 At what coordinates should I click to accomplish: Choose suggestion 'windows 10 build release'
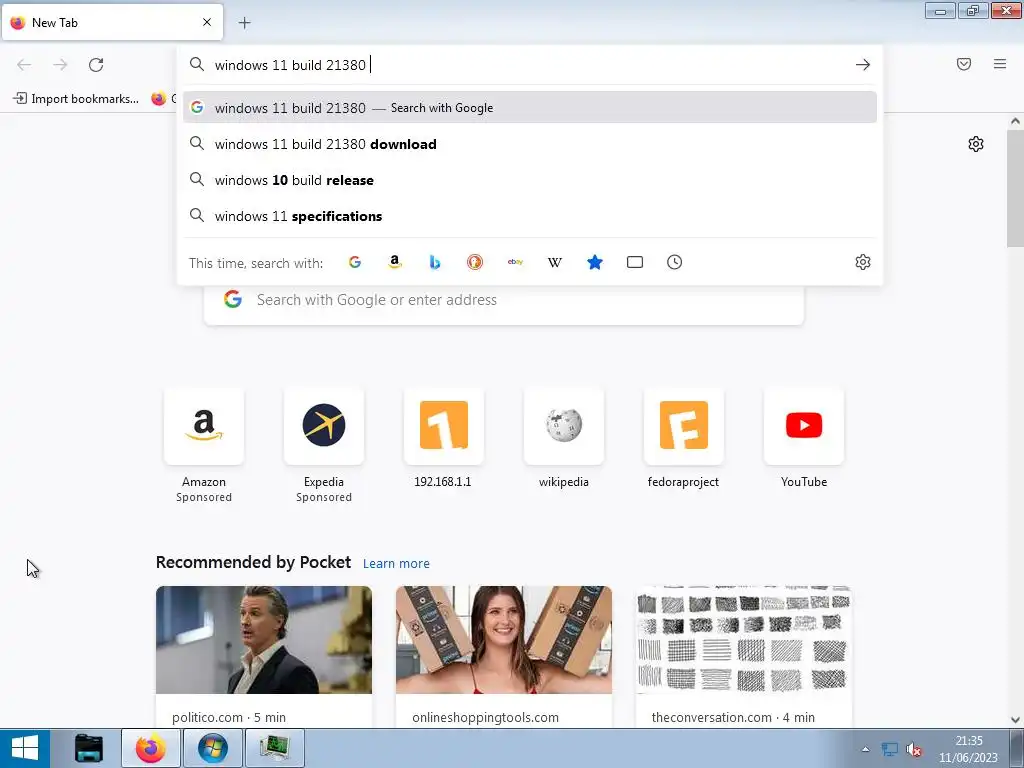(530, 180)
